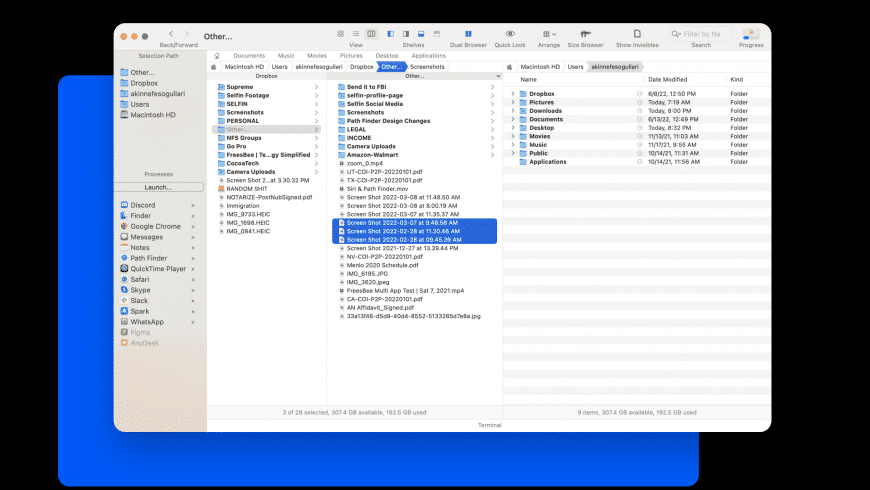Sort by the Date Modified column header
Image resolution: width=870 pixels, height=490 pixels.
point(668,79)
